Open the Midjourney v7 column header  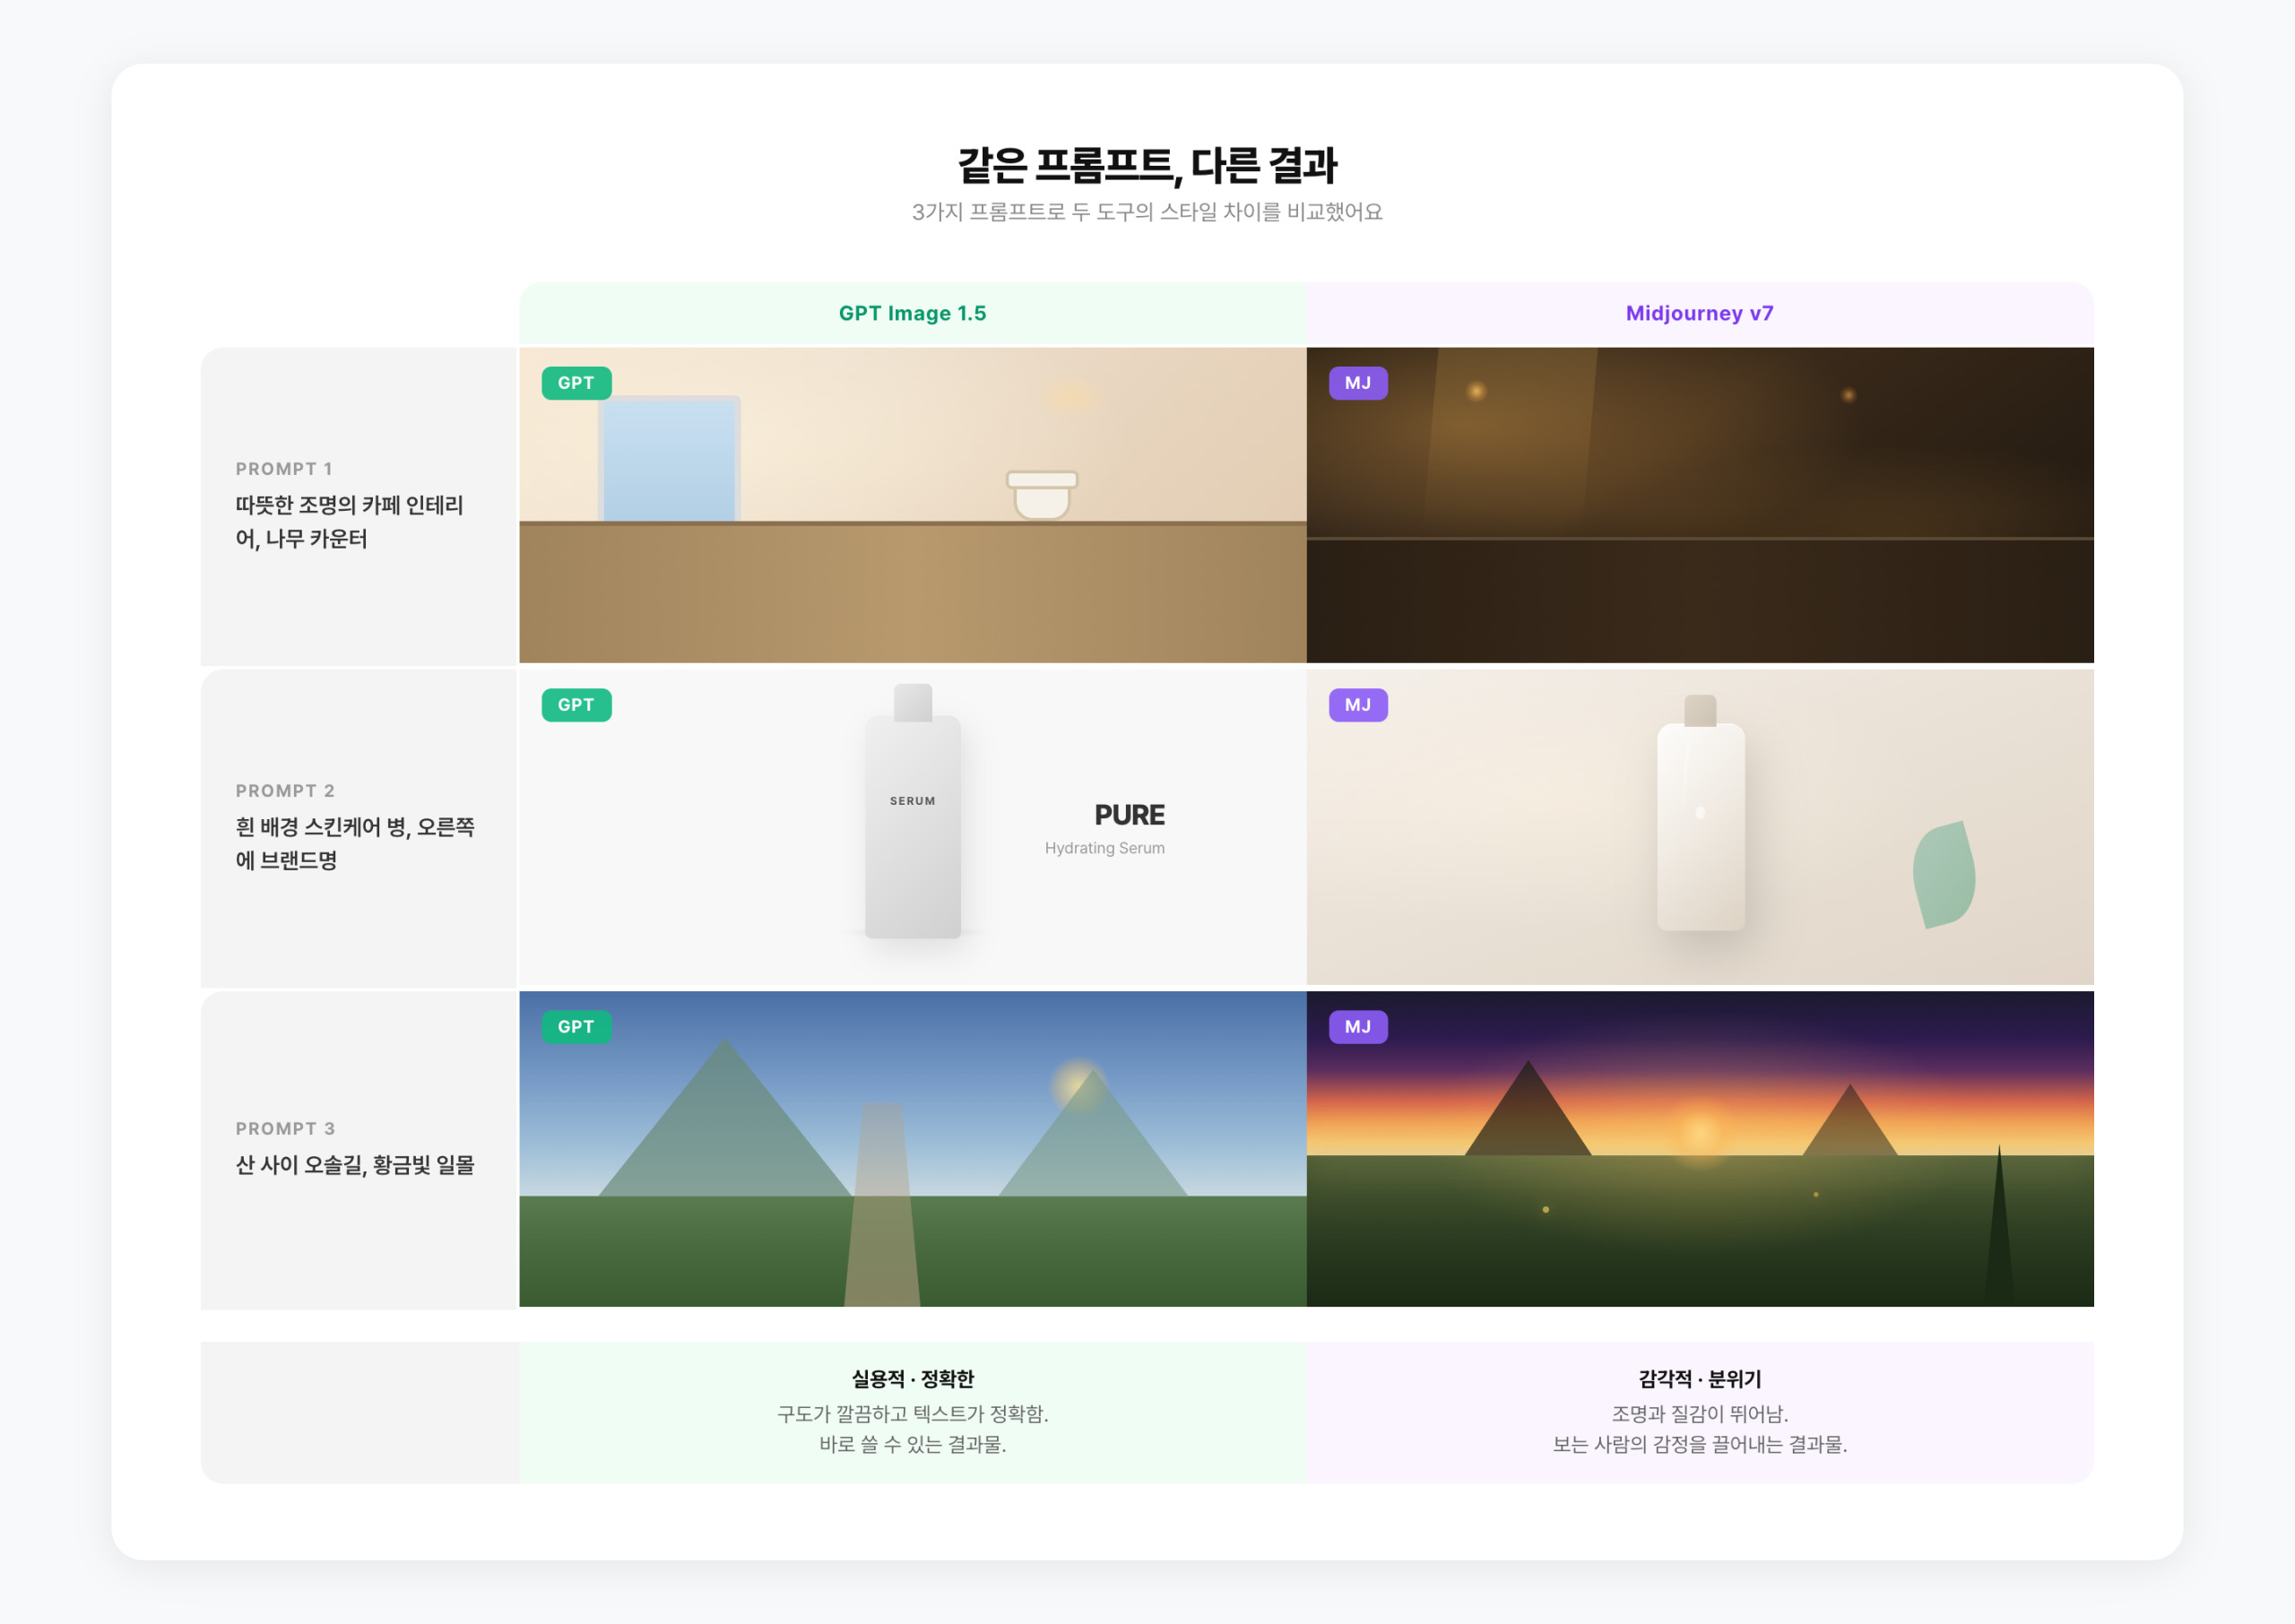pyautogui.click(x=1698, y=313)
